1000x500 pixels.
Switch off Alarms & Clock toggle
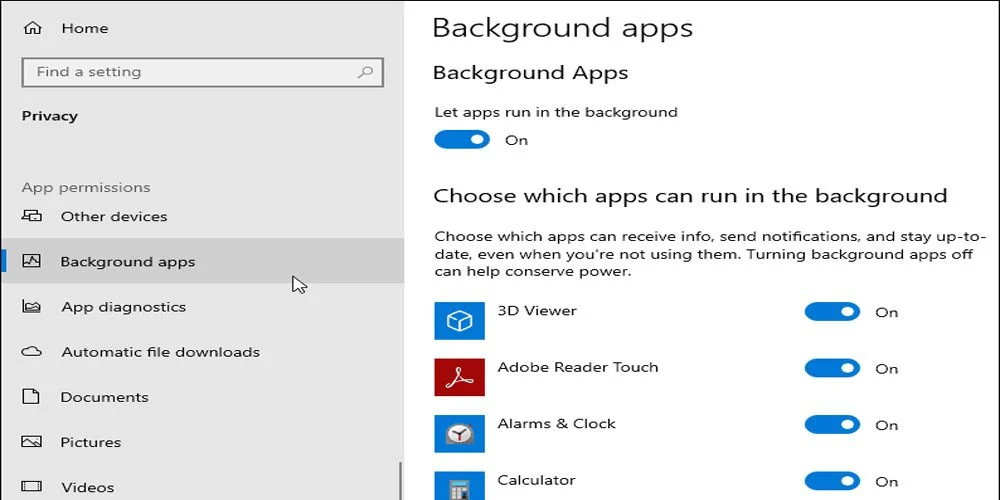tap(832, 425)
